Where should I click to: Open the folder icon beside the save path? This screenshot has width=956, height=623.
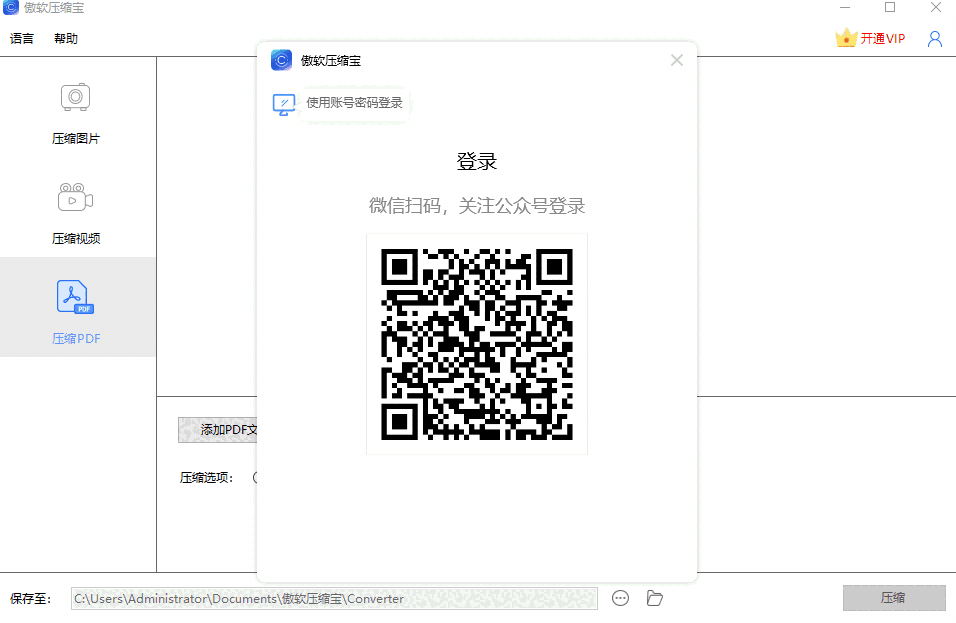point(655,598)
